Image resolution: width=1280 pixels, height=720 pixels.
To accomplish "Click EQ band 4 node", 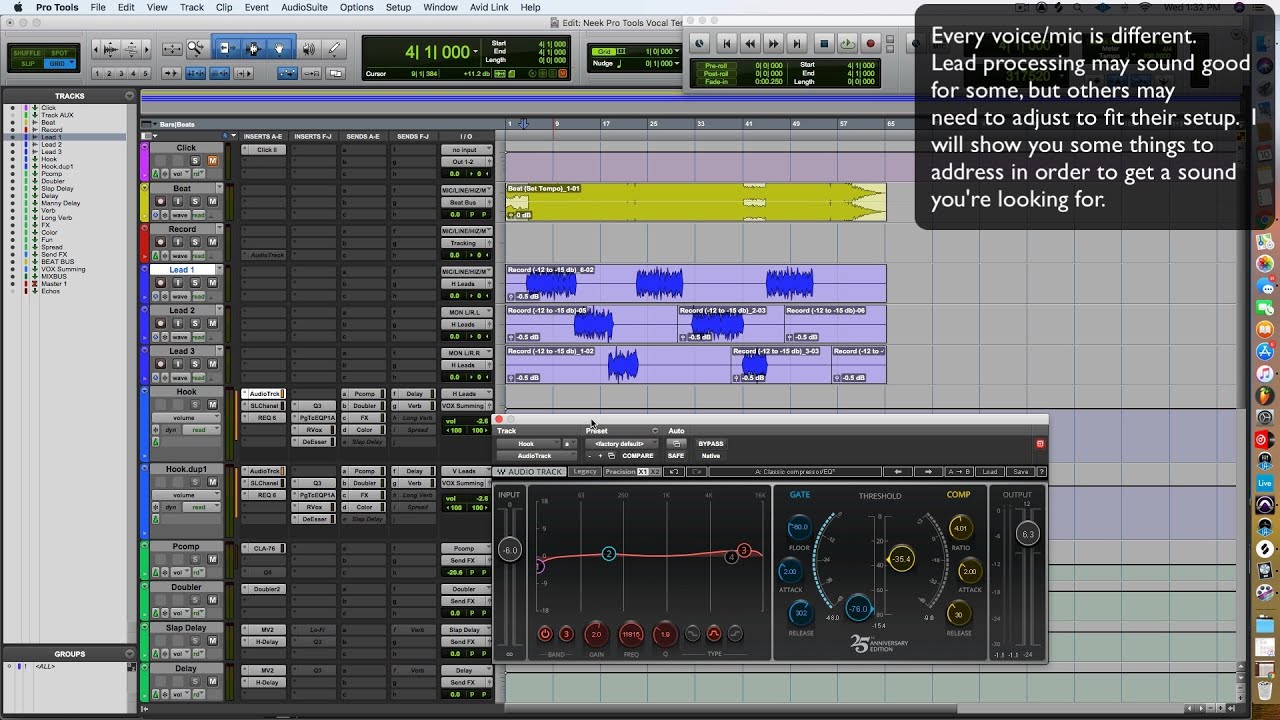I will [x=731, y=557].
